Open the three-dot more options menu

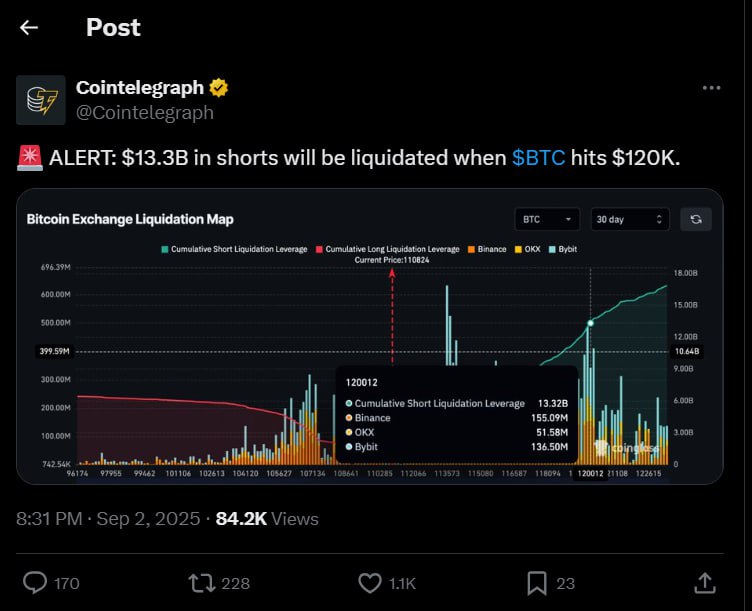click(711, 88)
